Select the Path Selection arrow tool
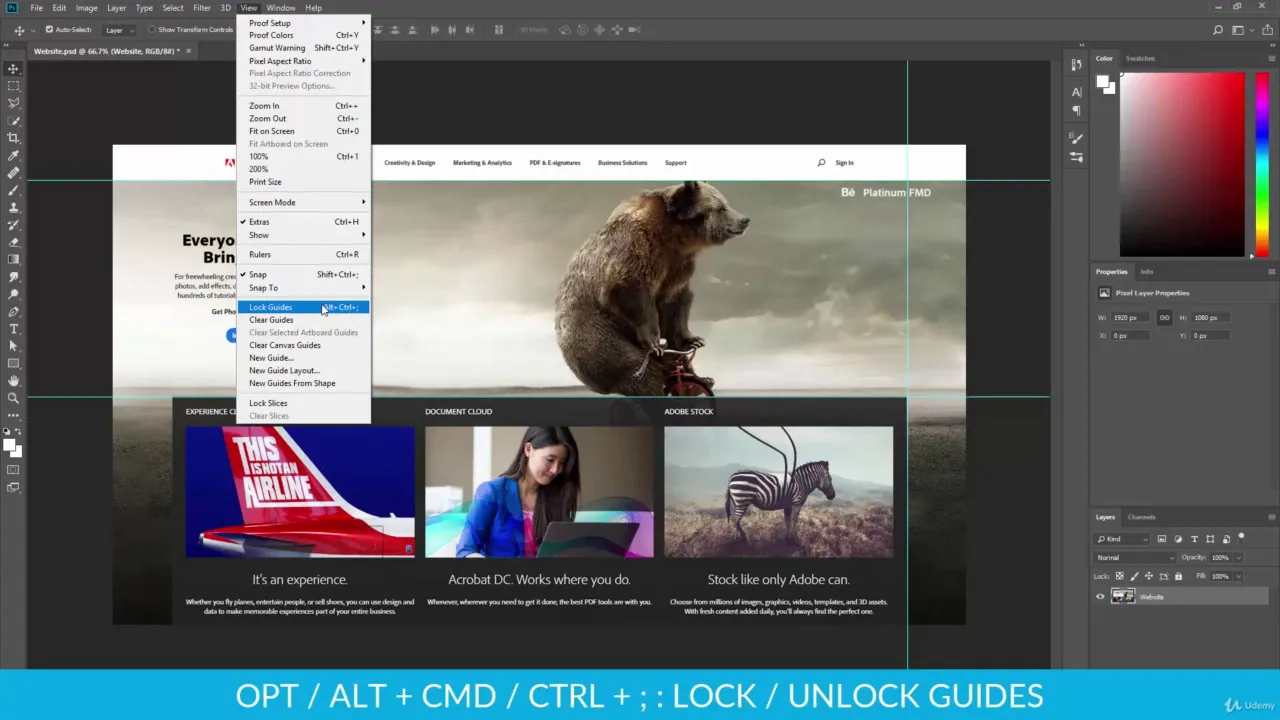Screen dimensions: 1280x720 (x=14, y=346)
